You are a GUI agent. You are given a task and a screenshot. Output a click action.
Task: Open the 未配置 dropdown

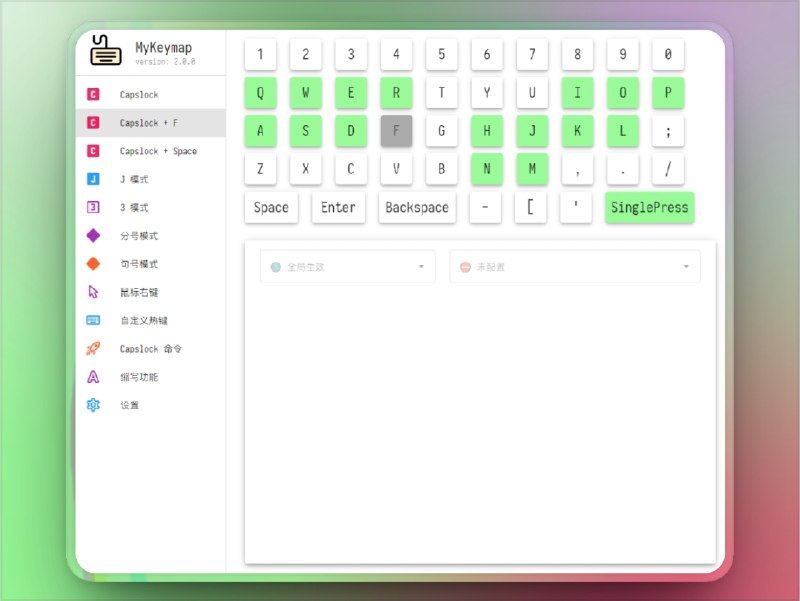click(575, 265)
